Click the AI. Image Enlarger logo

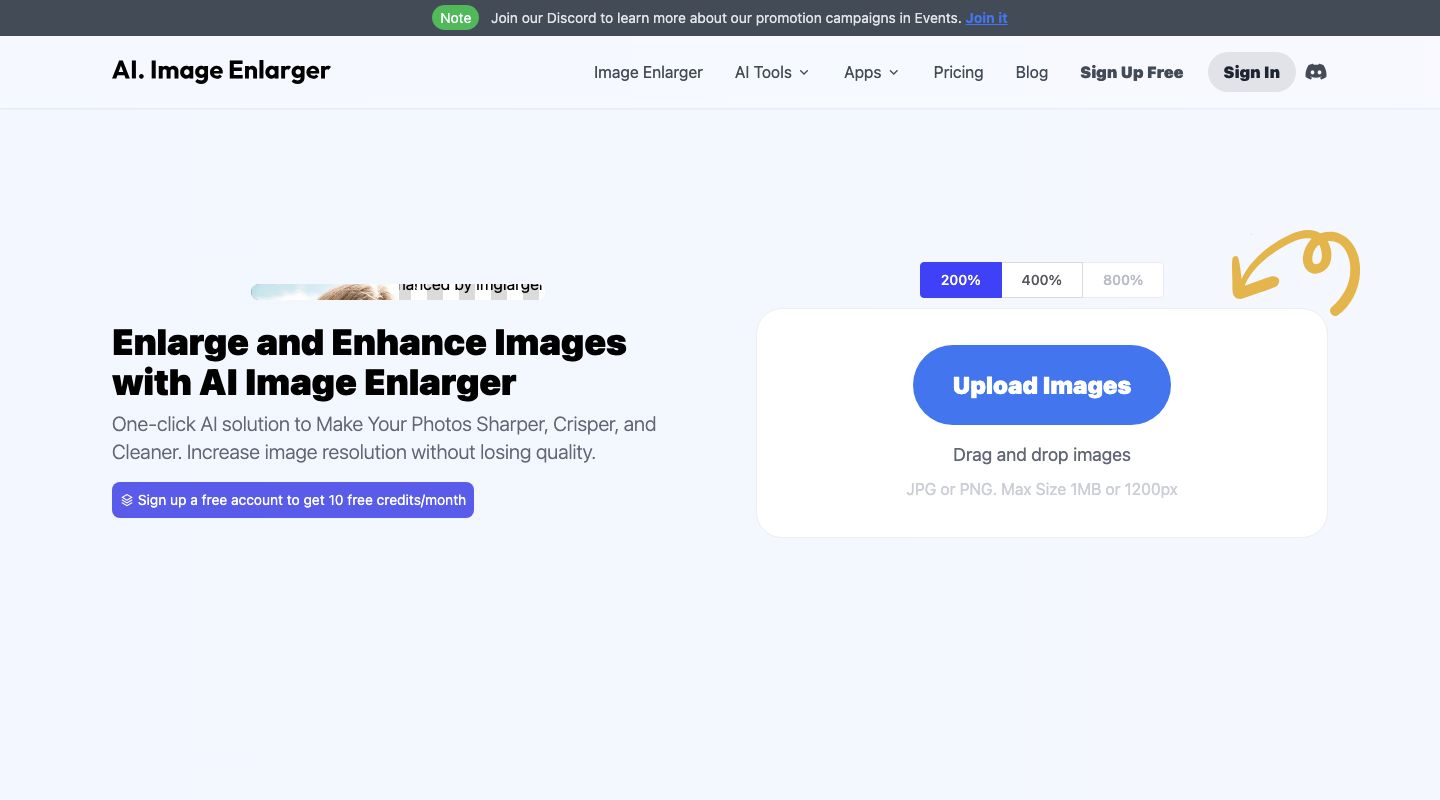click(221, 71)
